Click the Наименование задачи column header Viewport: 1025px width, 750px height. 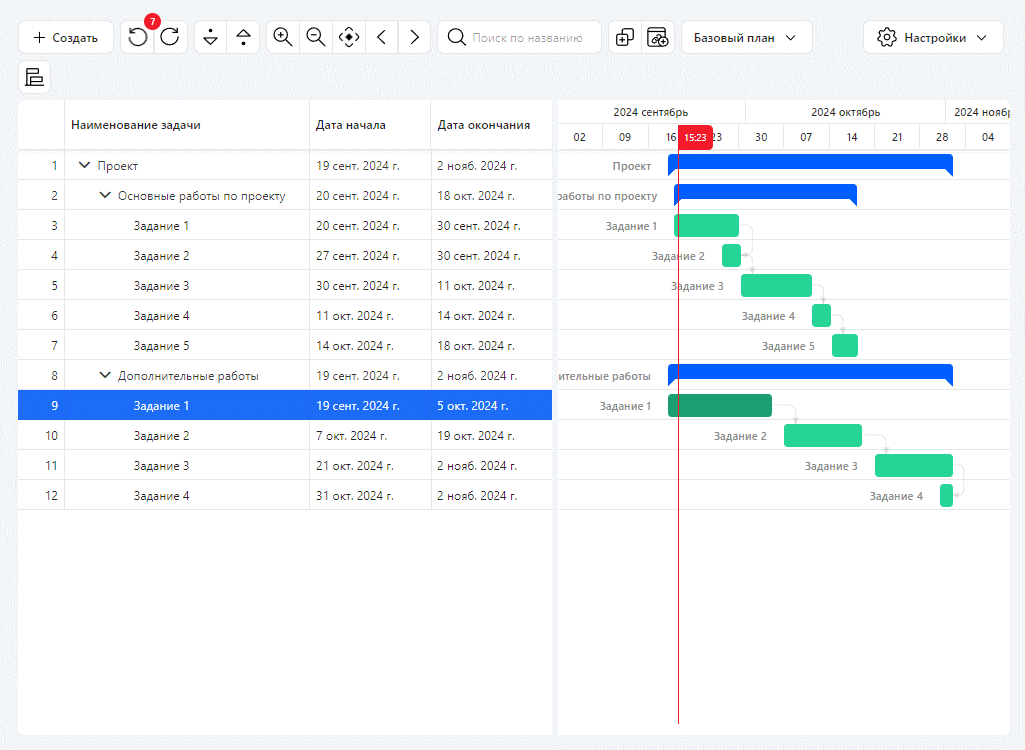point(186,125)
